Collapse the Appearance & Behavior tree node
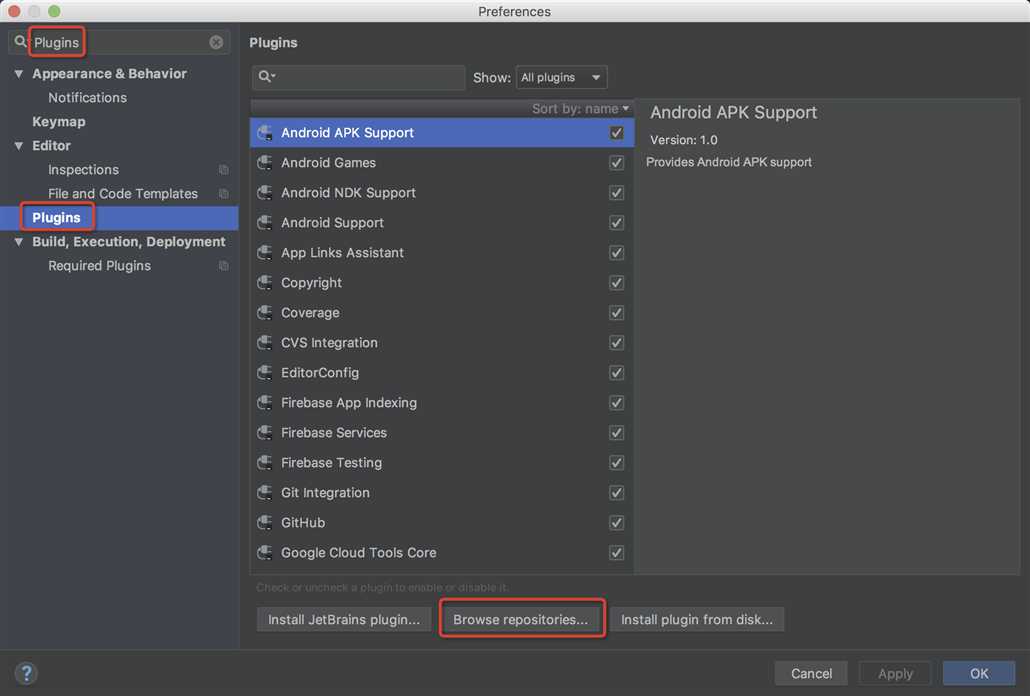The height and width of the screenshot is (696, 1030). [x=18, y=74]
